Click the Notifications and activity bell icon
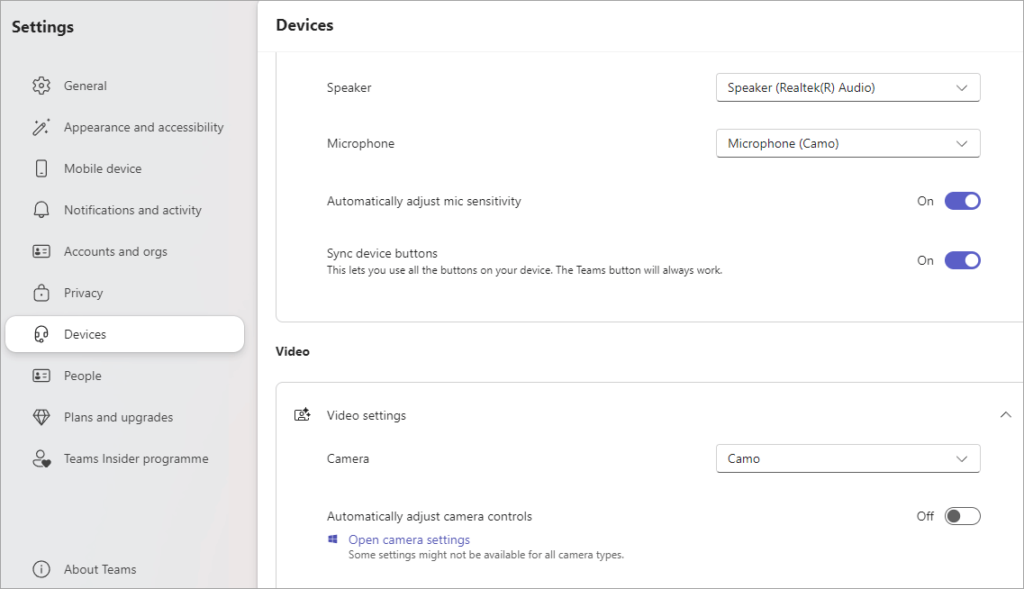The height and width of the screenshot is (589, 1024). pyautogui.click(x=41, y=209)
